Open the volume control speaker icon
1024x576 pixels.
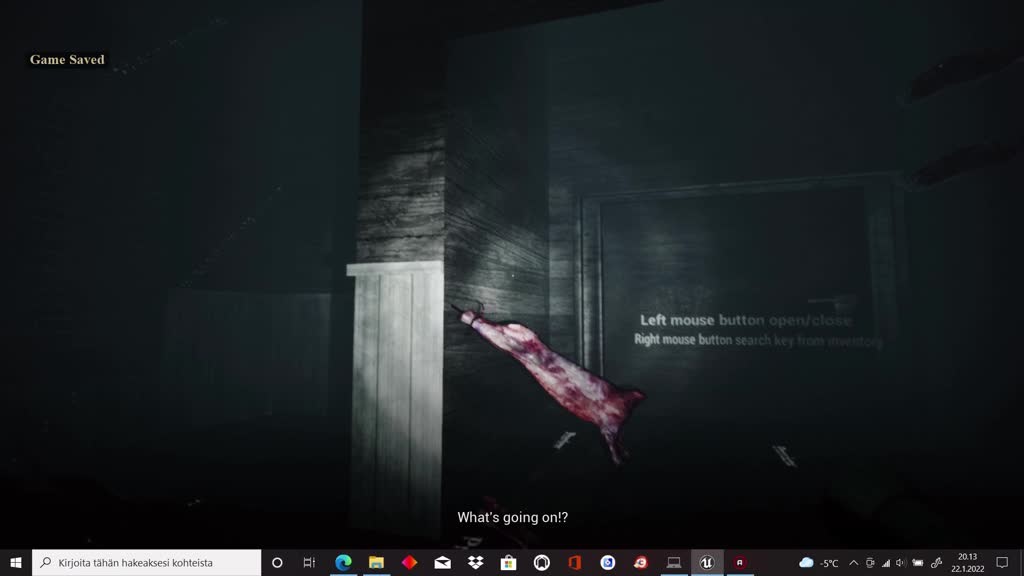point(901,563)
